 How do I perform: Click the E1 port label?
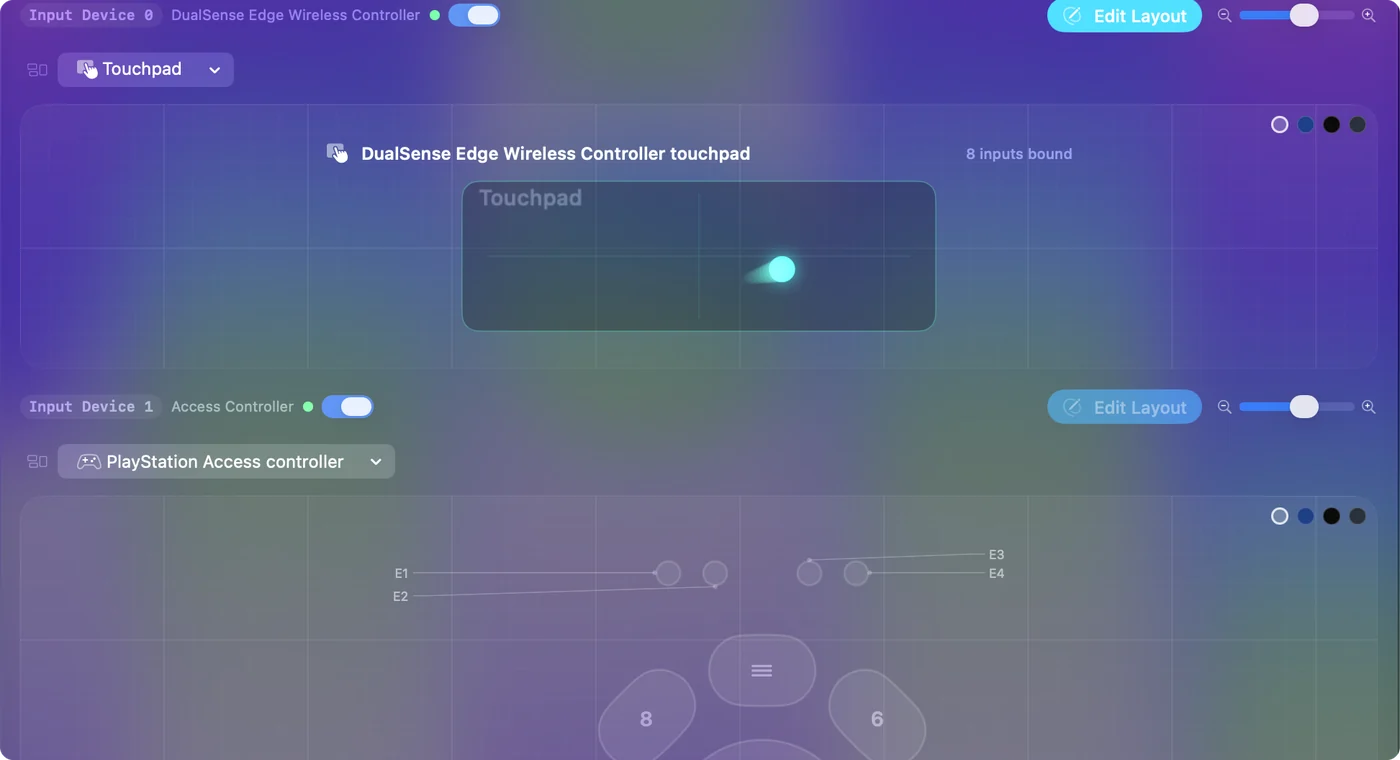pos(401,573)
